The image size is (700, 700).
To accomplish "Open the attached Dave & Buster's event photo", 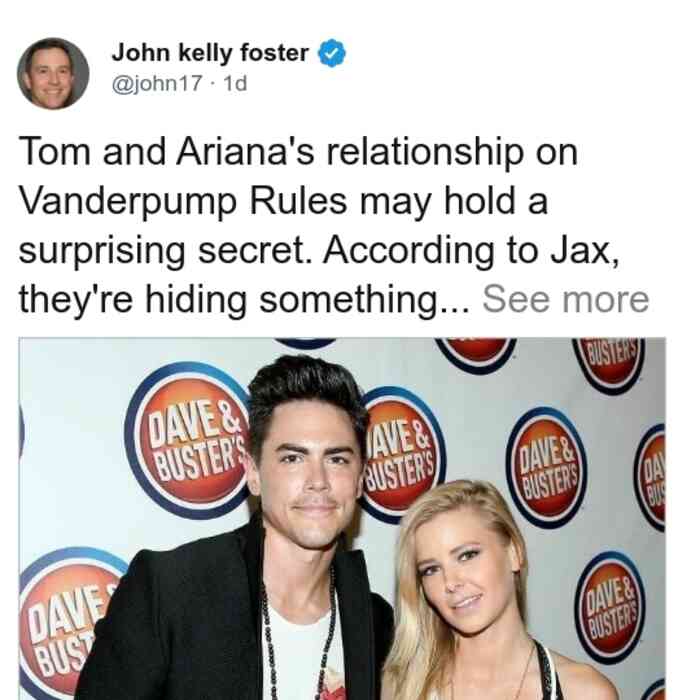I will pos(342,518).
